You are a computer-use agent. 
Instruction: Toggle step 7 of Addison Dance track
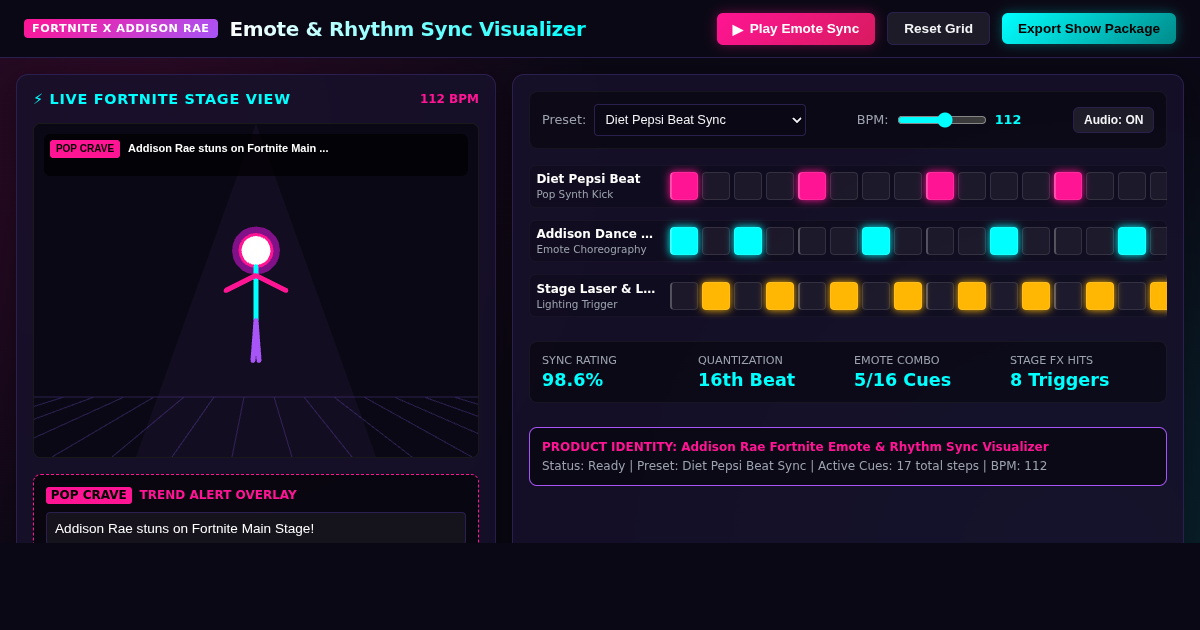[x=876, y=241]
